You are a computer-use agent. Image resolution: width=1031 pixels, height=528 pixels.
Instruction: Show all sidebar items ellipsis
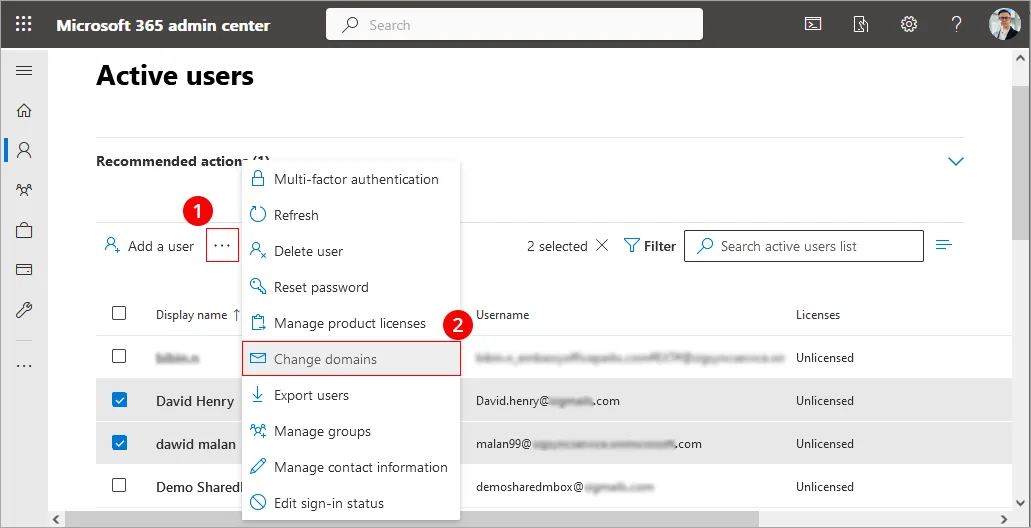click(x=24, y=366)
